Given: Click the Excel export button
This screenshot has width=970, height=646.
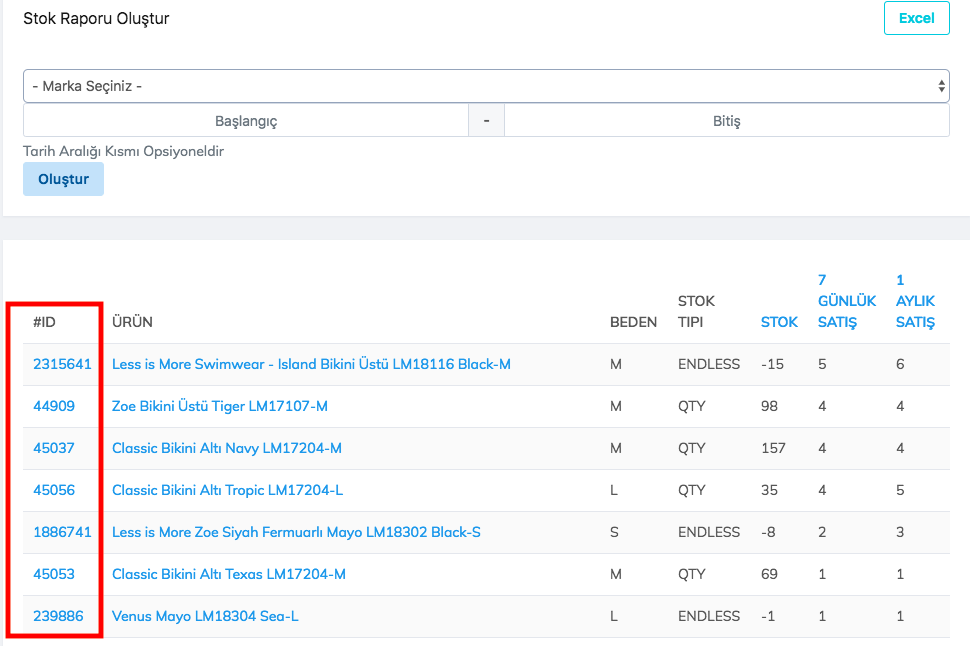Looking at the screenshot, I should [x=916, y=18].
